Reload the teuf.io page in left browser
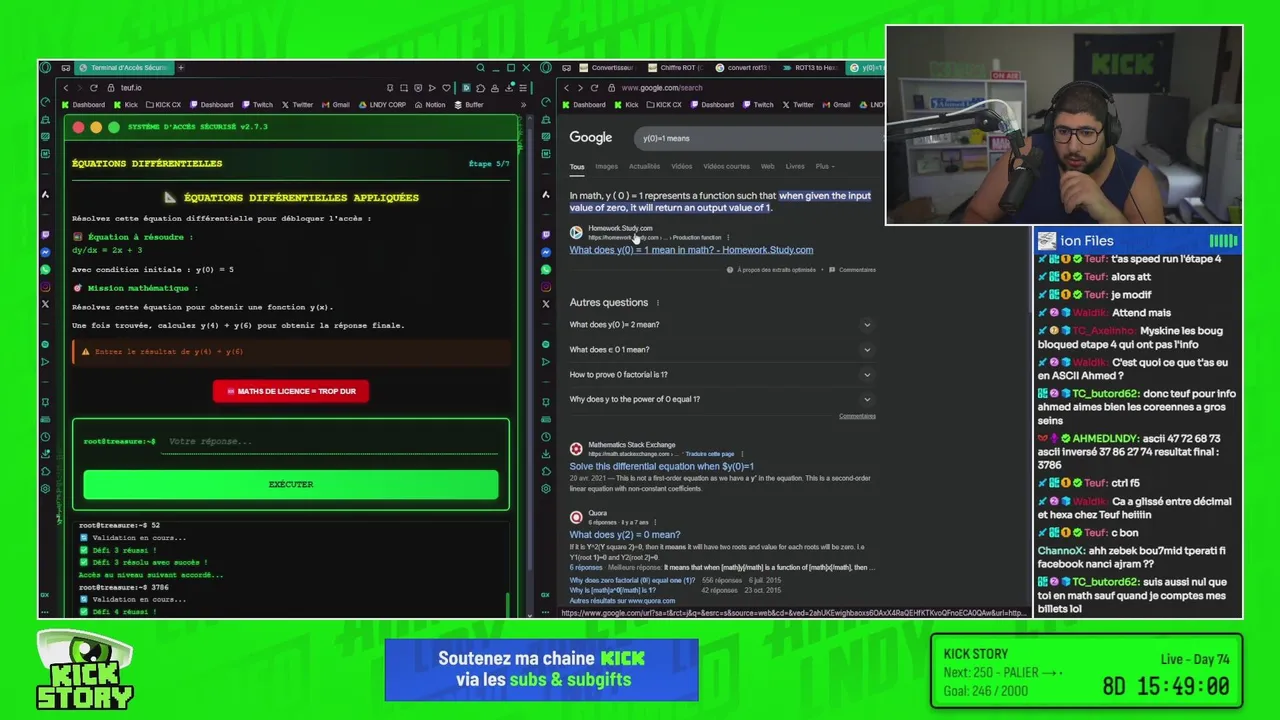The image size is (1280, 720). tap(94, 88)
